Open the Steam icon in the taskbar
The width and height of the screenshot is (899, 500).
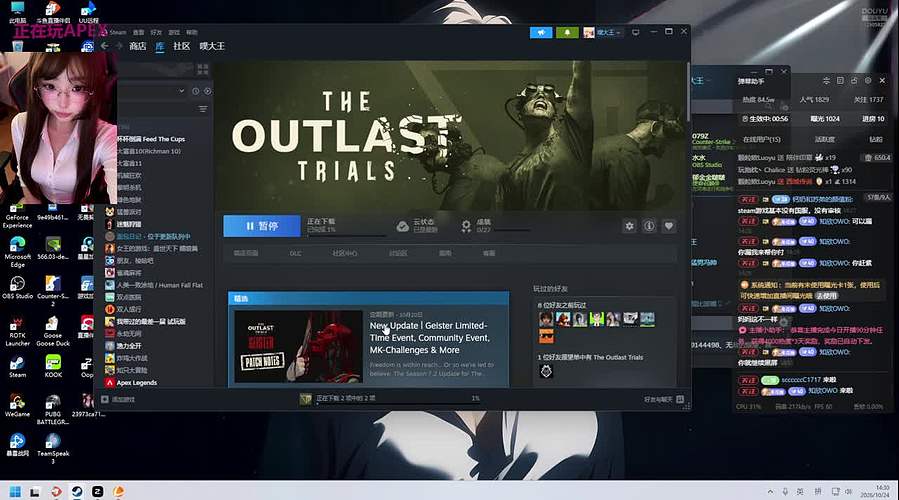coord(76,491)
